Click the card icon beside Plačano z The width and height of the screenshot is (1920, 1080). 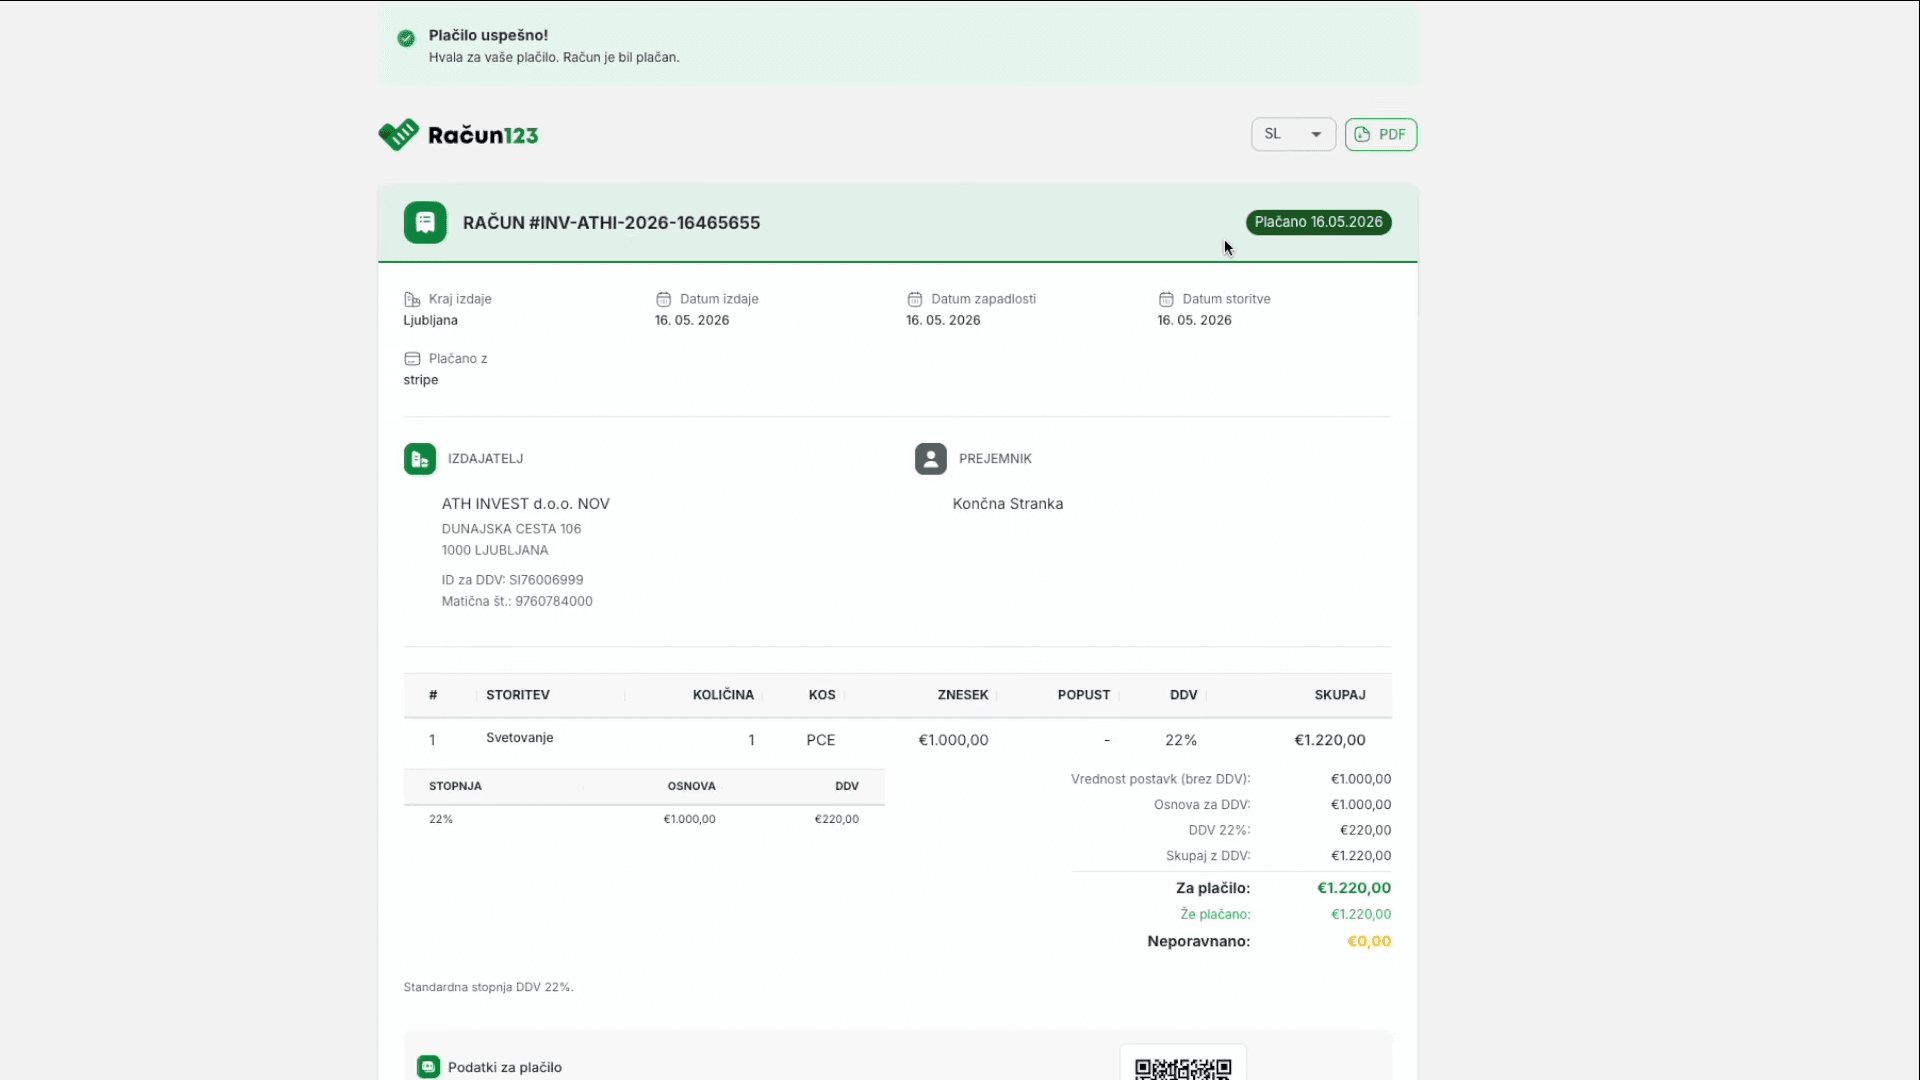pyautogui.click(x=412, y=358)
